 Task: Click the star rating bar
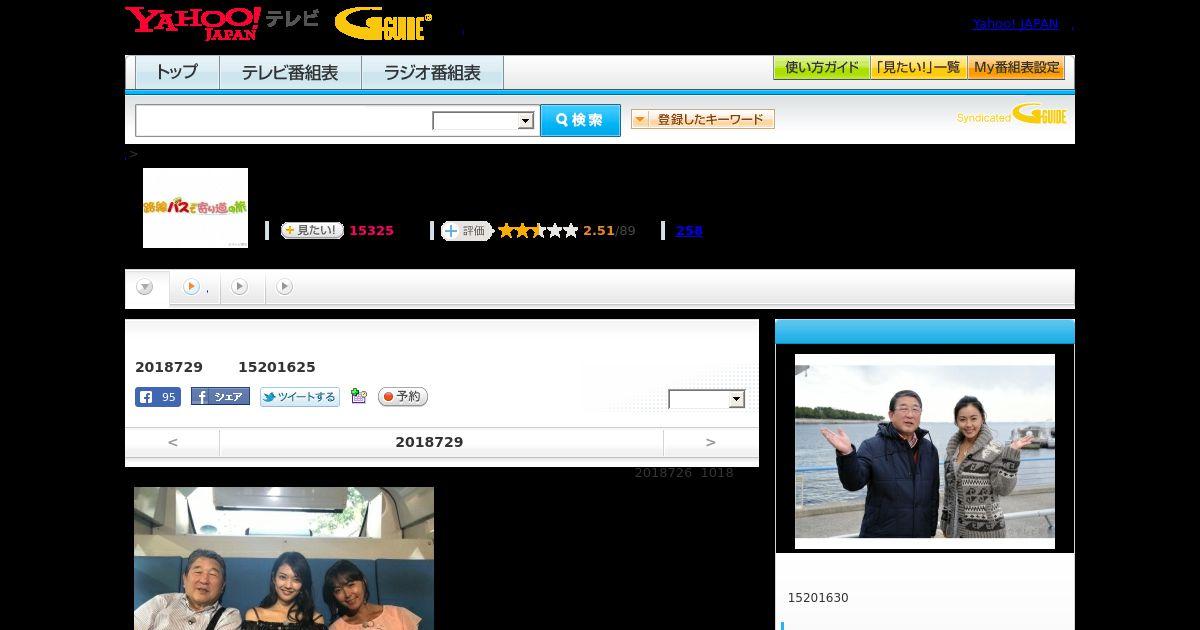(x=538, y=230)
